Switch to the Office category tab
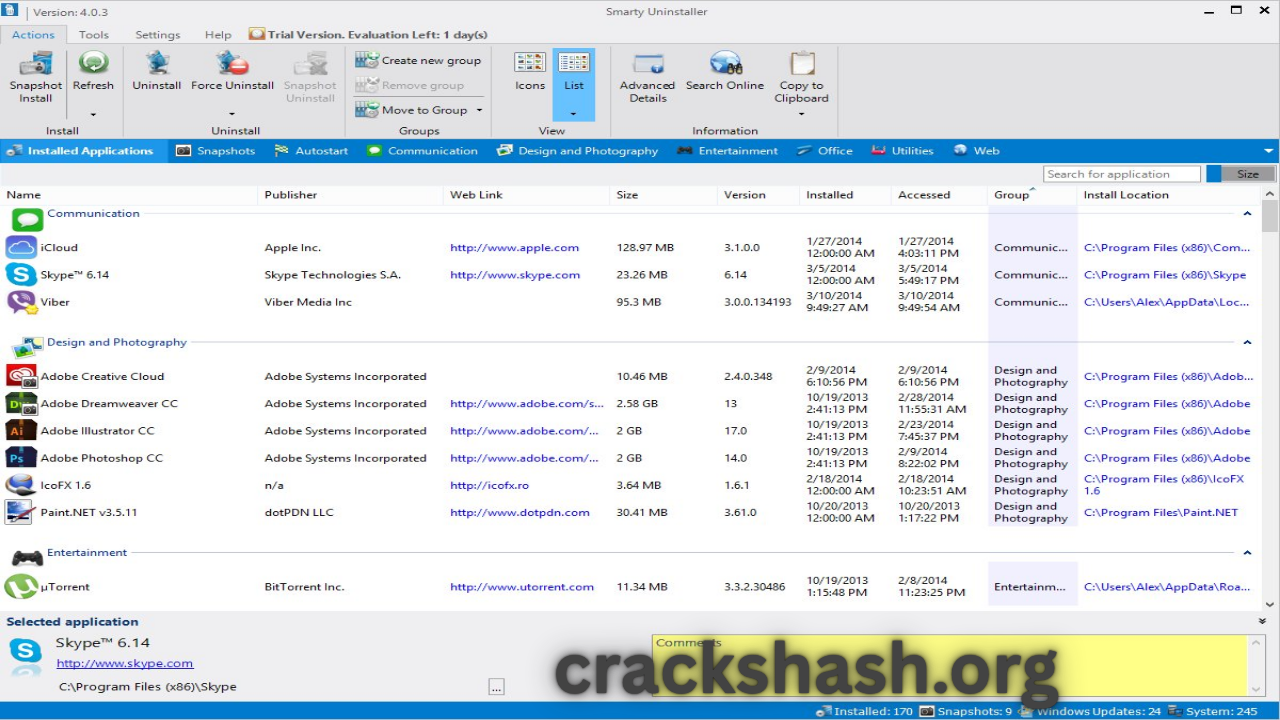Viewport: 1280px width, 720px height. (x=825, y=151)
